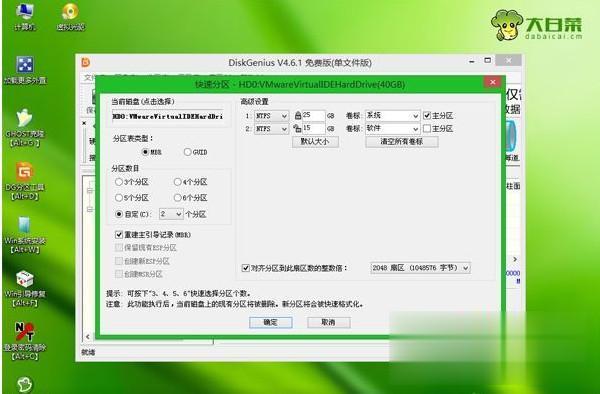The height and width of the screenshot is (394, 600).
Task: Toggle lock icon on partition 1 size
Action: (298, 115)
